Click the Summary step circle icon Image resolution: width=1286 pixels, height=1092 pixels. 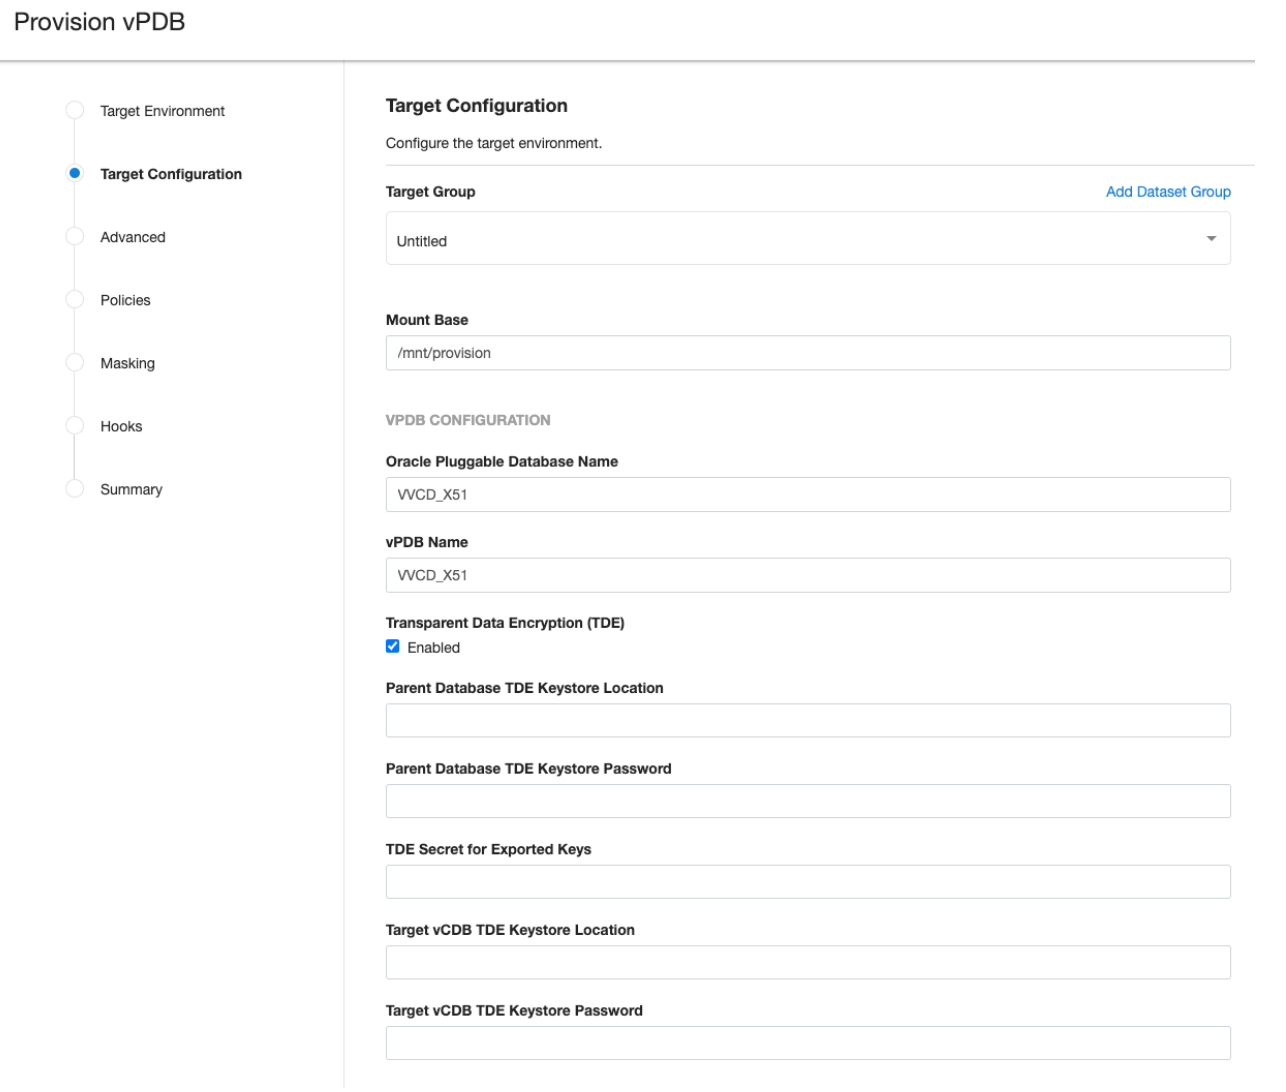coord(74,488)
